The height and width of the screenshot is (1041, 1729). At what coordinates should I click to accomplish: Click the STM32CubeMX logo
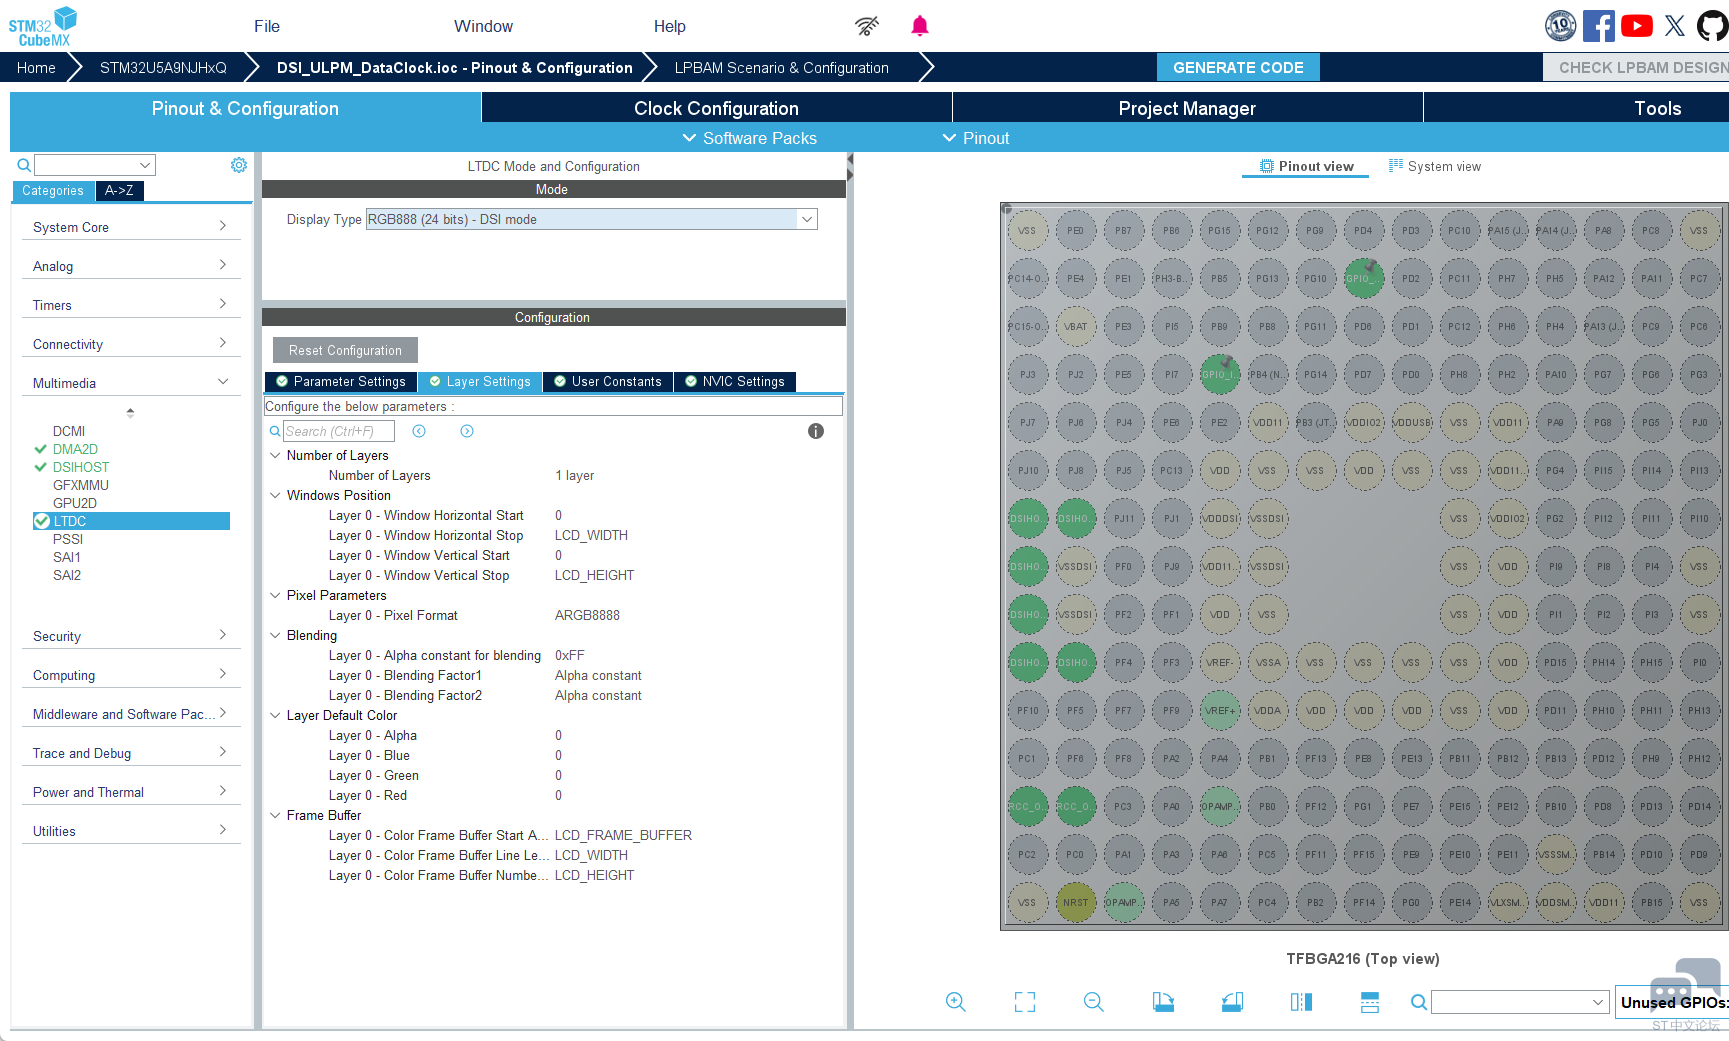click(x=42, y=26)
